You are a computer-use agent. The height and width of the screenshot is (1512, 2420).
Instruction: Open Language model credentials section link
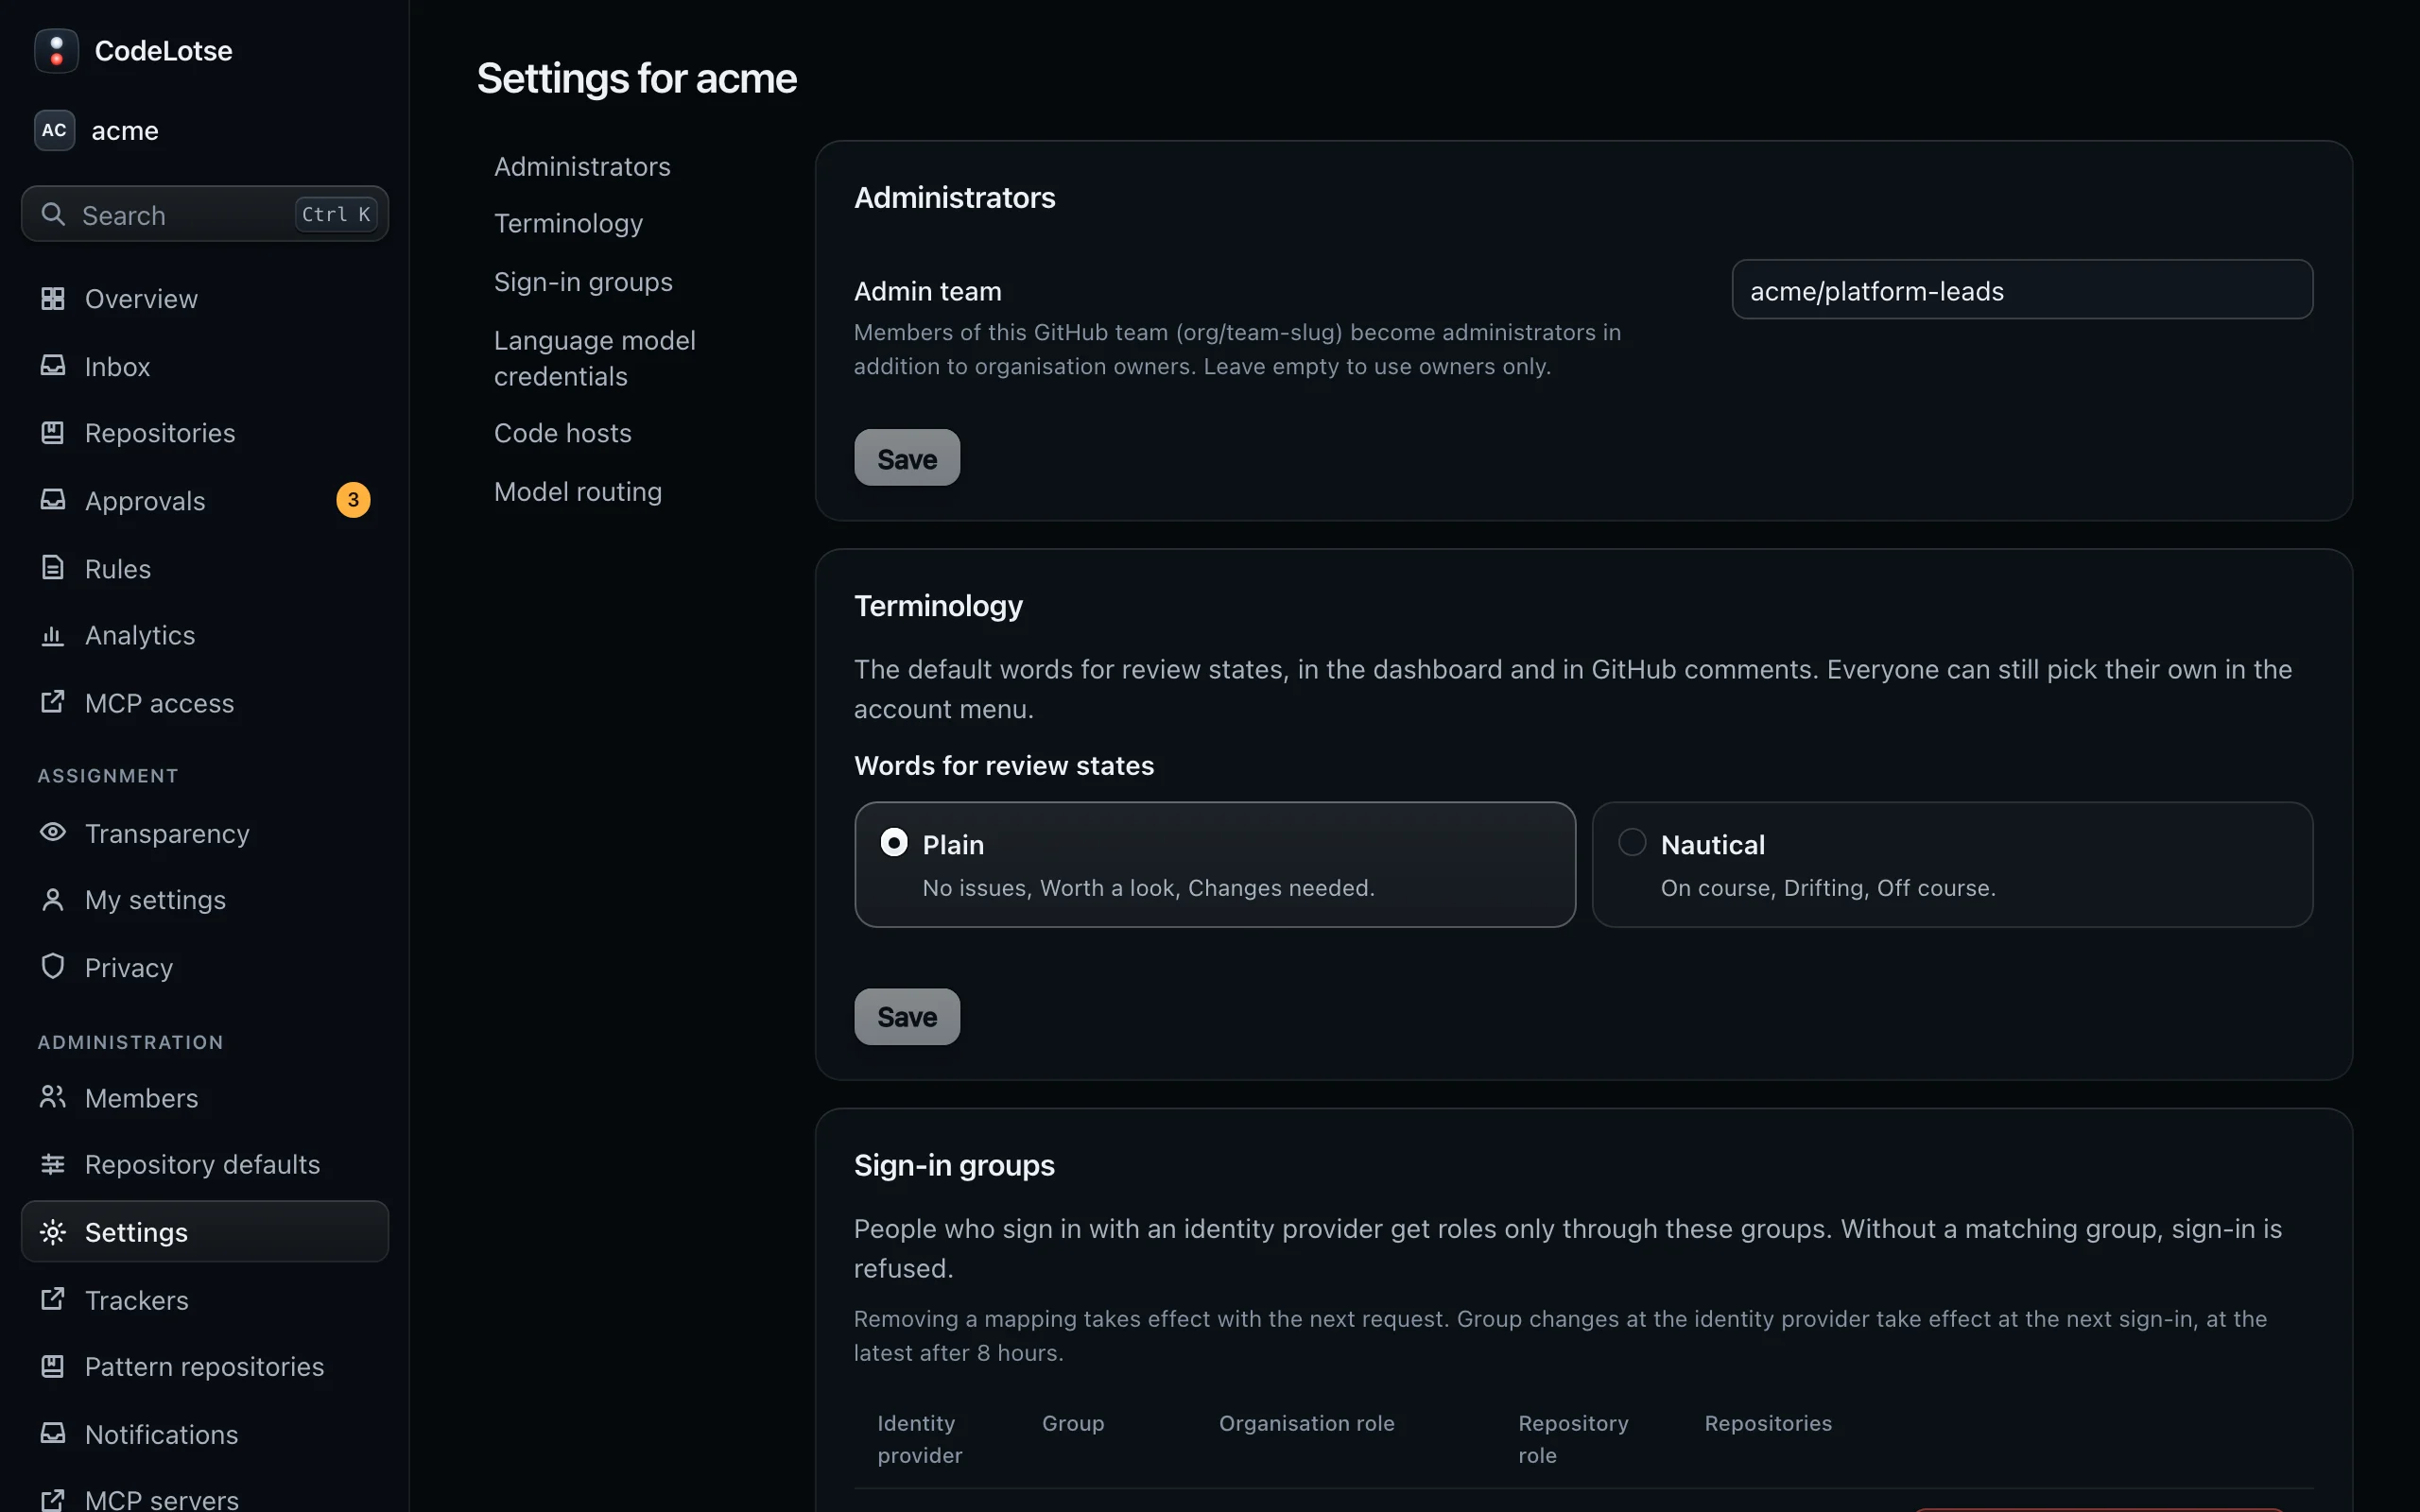coord(594,358)
